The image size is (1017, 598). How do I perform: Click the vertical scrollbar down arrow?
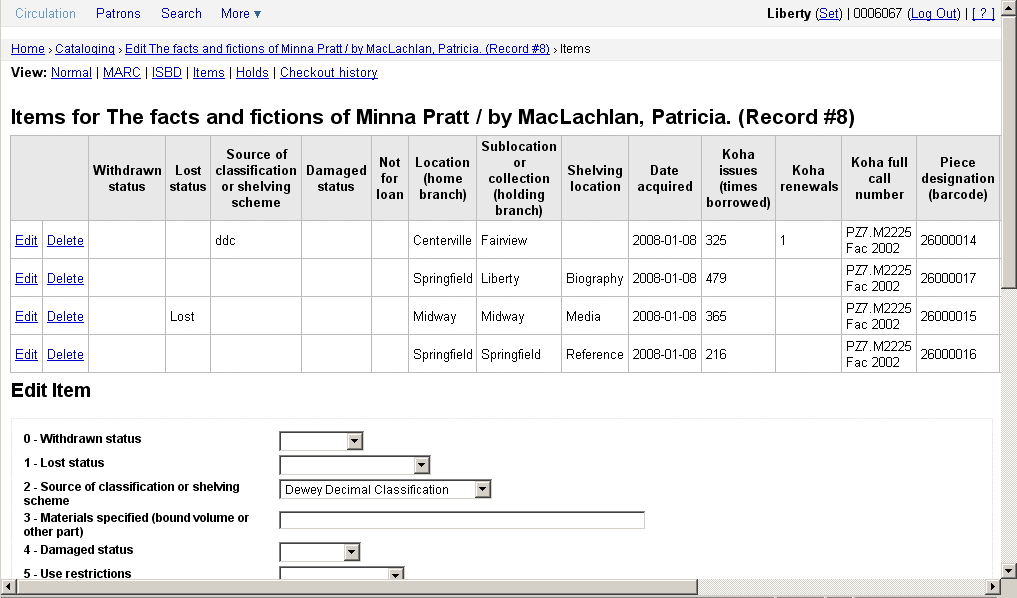(x=1008, y=569)
